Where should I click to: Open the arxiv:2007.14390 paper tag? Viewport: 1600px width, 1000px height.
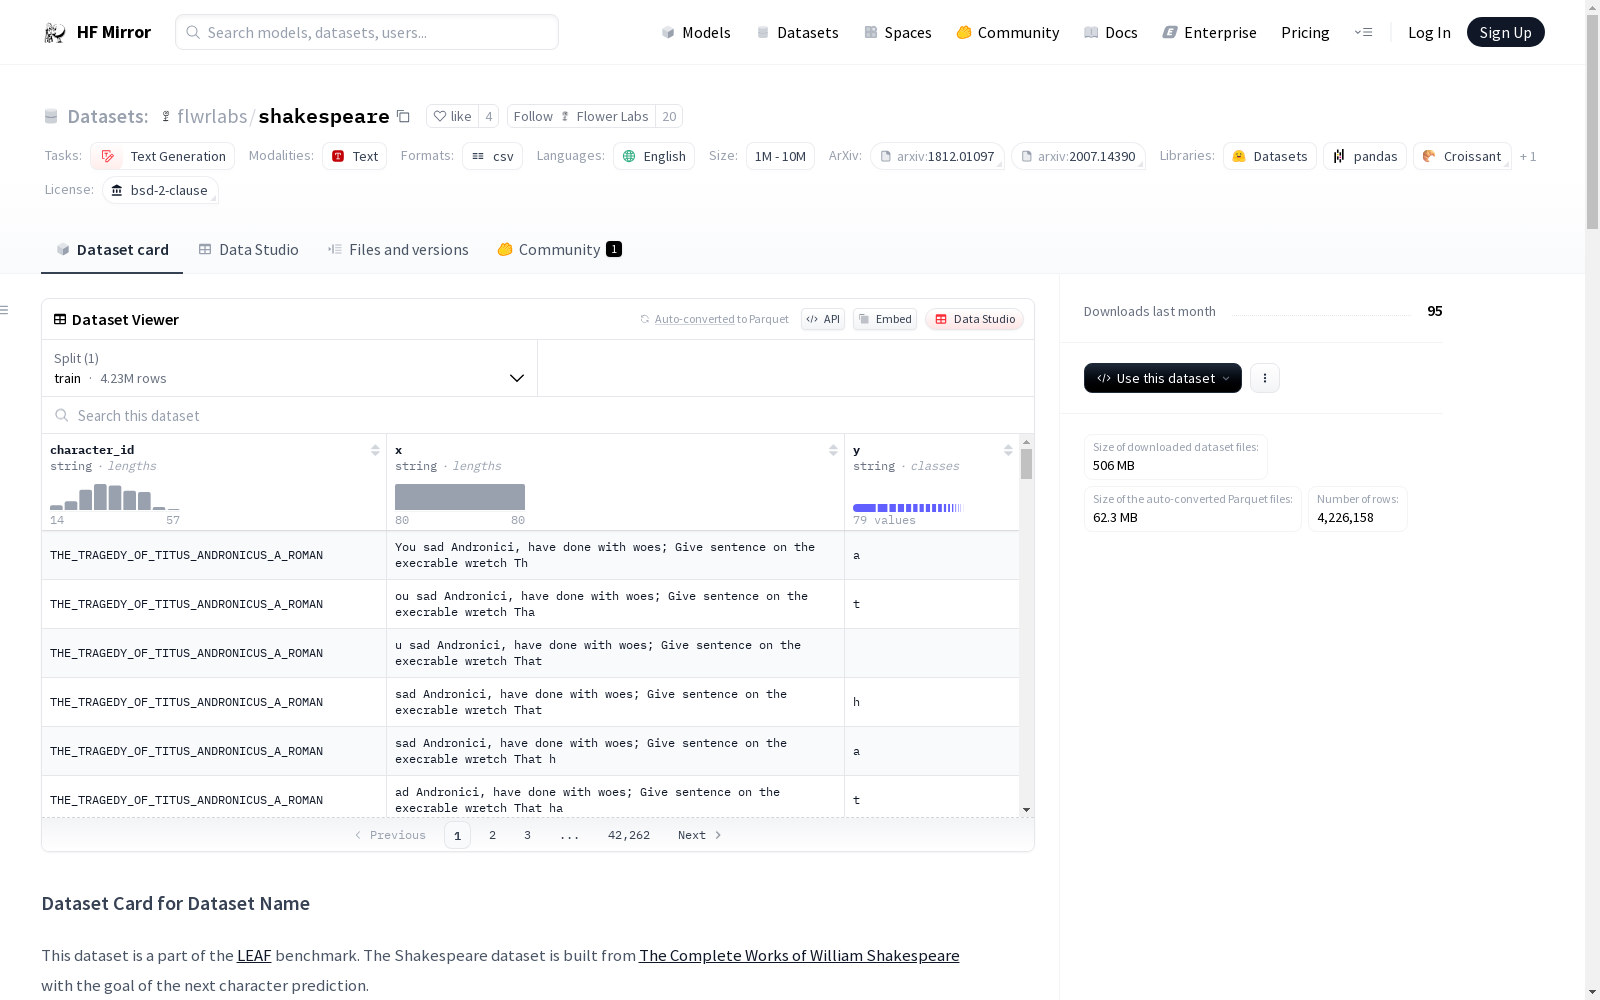point(1078,156)
